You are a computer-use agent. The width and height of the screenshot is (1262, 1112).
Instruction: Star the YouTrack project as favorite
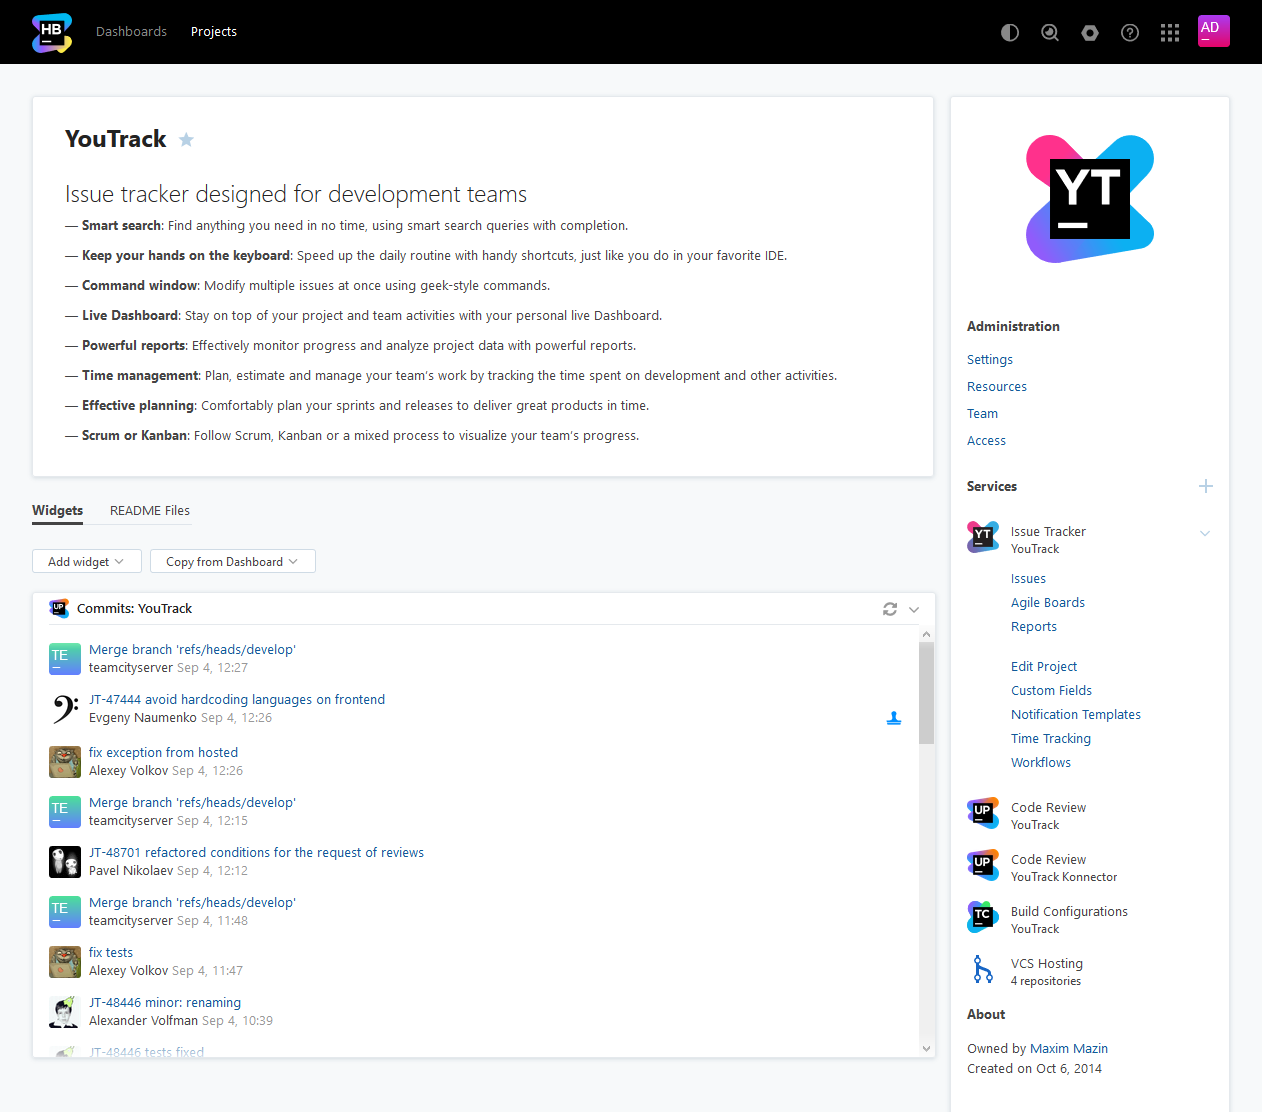(x=186, y=139)
